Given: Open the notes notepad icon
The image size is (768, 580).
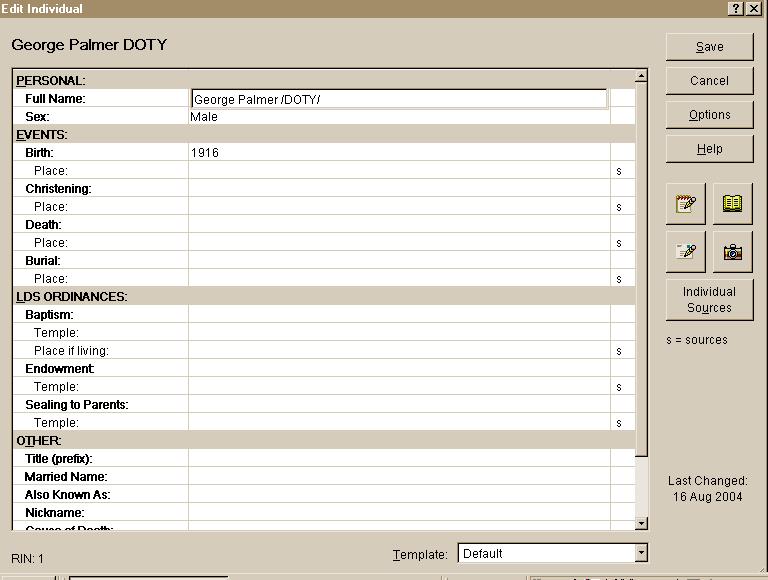Looking at the screenshot, I should pos(686,204).
